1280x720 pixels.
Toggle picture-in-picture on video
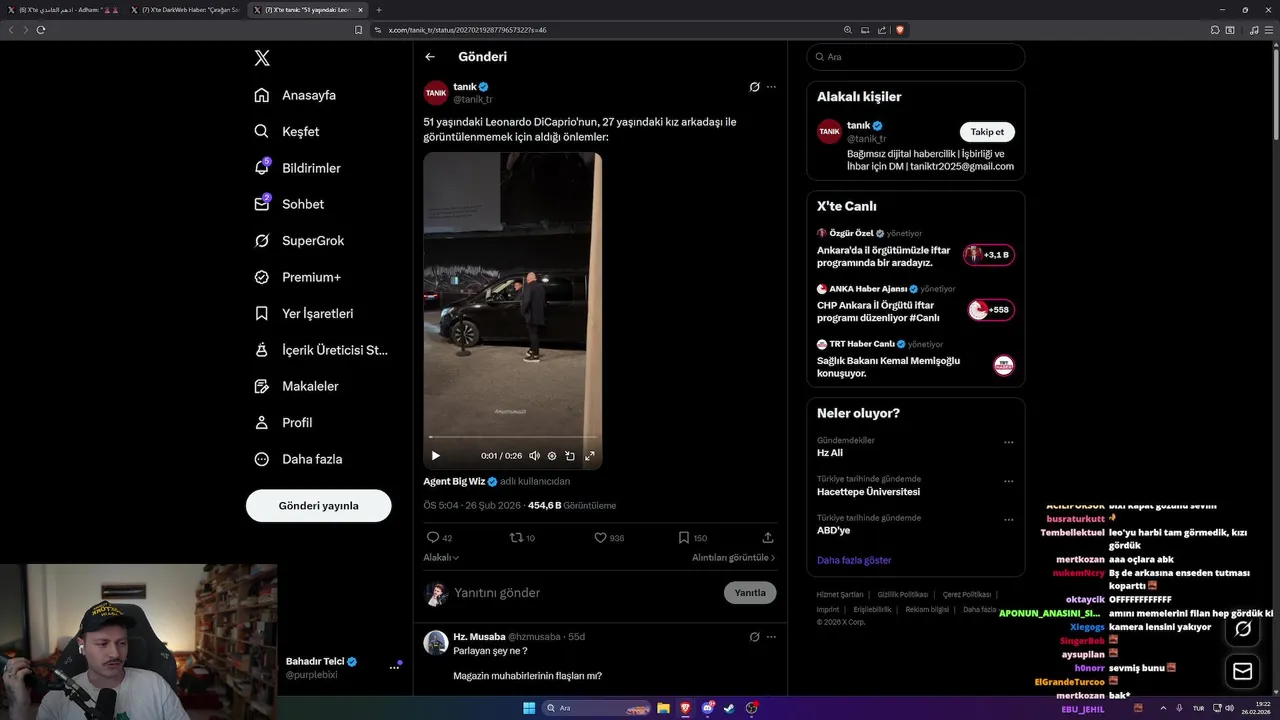(x=570, y=456)
